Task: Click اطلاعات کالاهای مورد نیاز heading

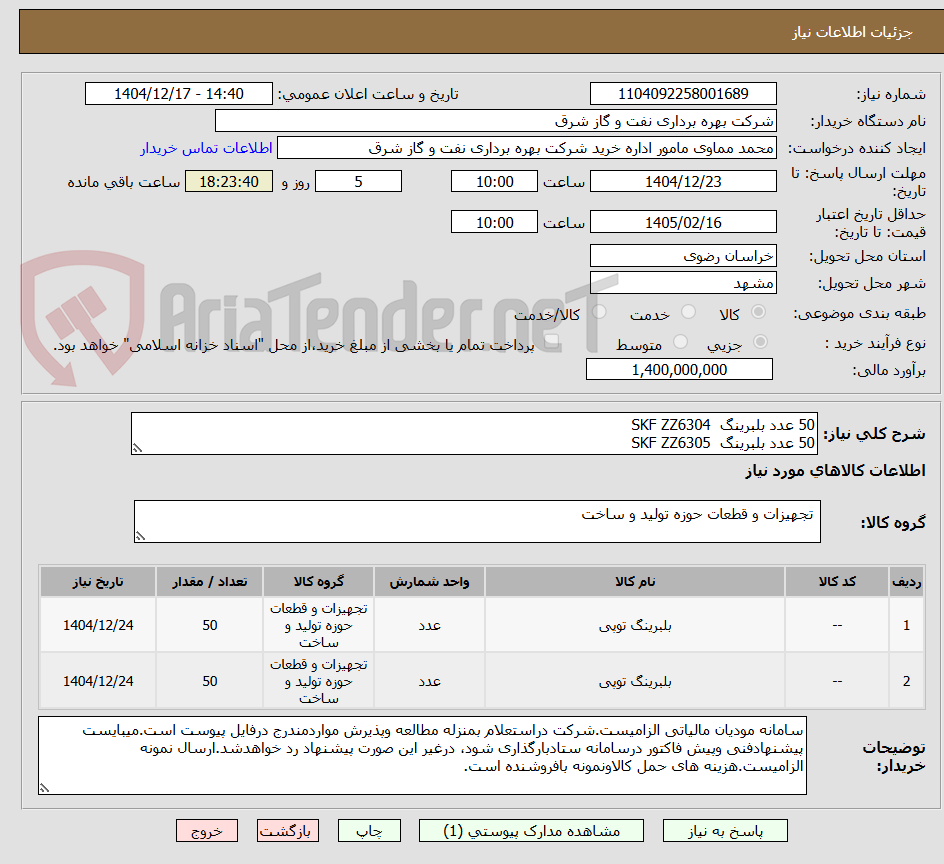Action: tap(835, 470)
